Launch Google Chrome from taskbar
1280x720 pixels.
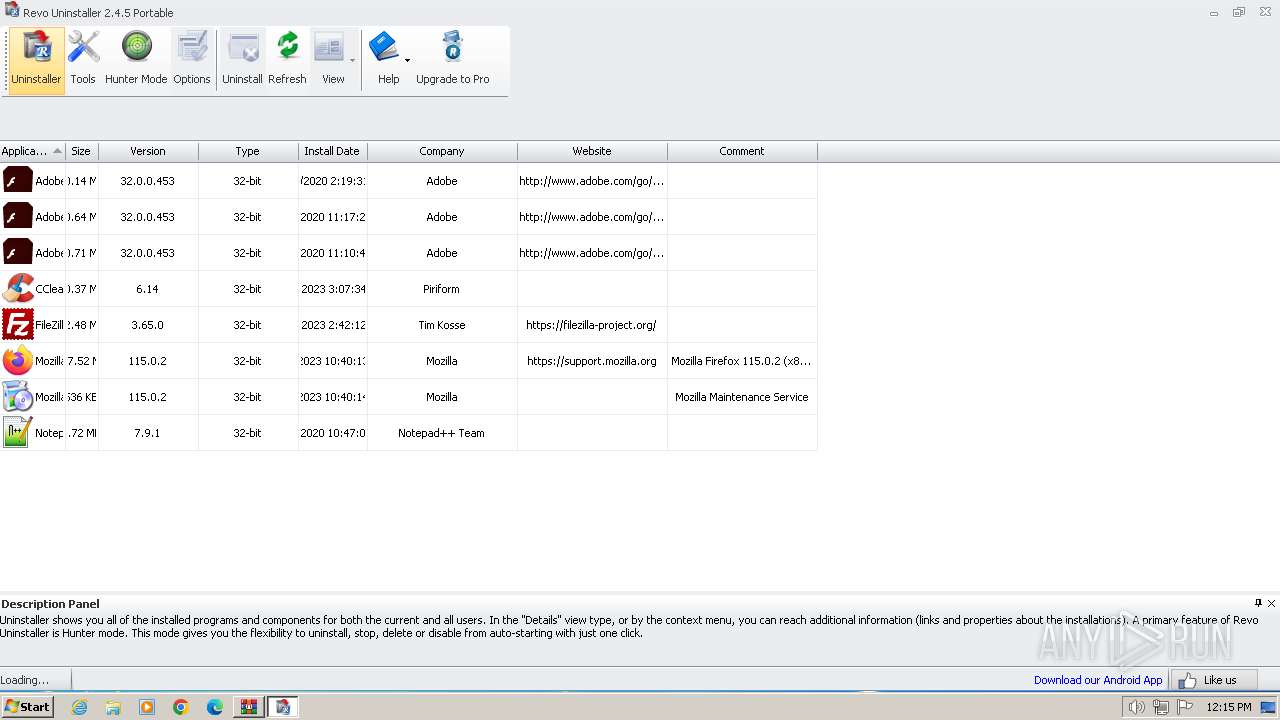[x=181, y=707]
